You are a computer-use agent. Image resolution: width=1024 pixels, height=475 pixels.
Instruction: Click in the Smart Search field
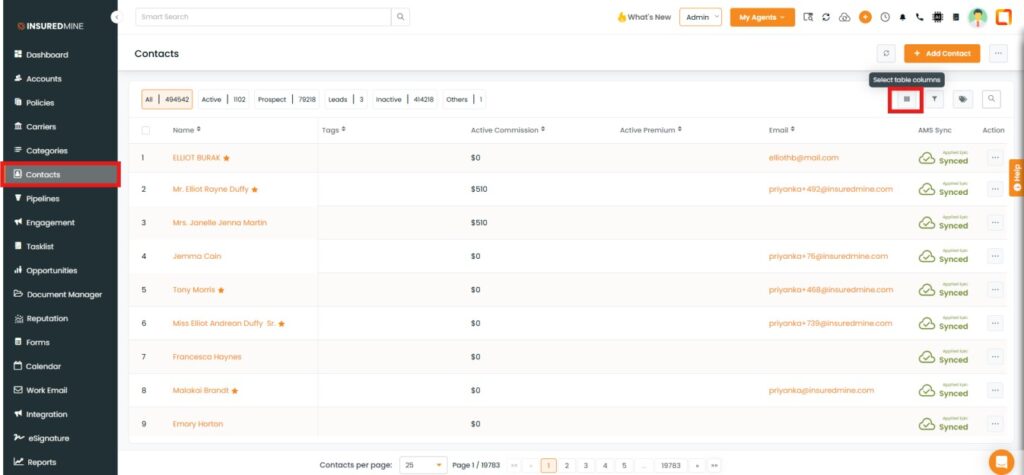(x=262, y=17)
